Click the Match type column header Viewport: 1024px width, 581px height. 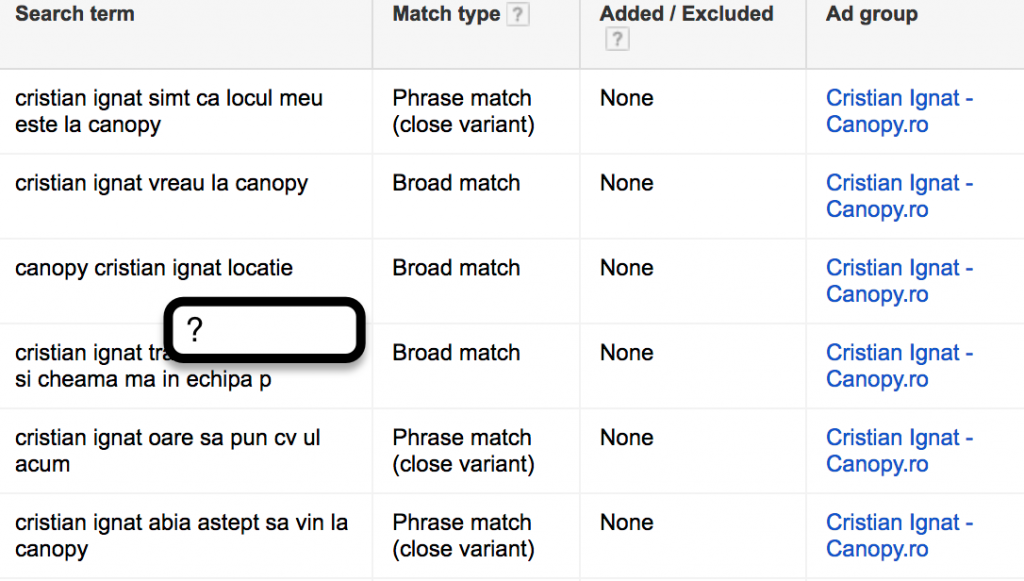tap(447, 14)
